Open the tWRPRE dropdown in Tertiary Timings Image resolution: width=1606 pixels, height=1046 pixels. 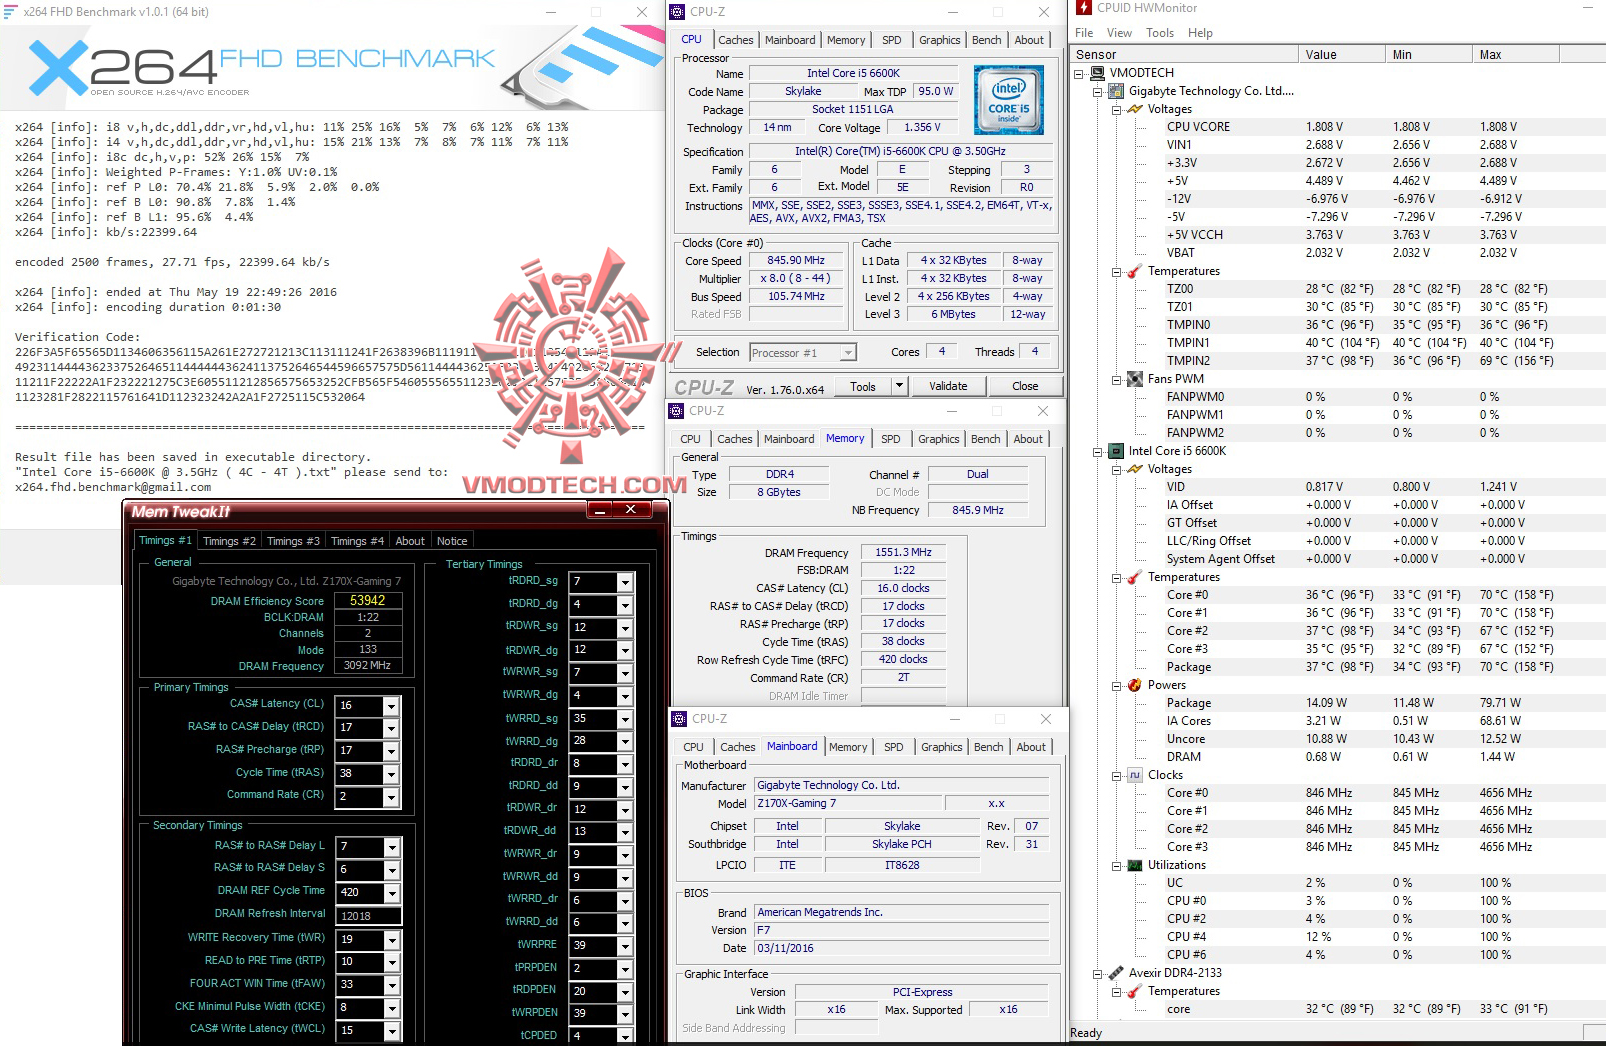[x=625, y=946]
